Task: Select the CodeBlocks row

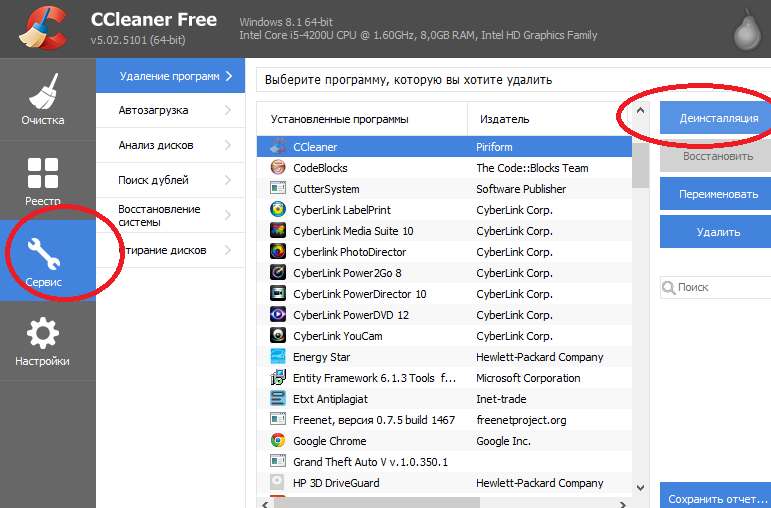Action: tap(444, 168)
